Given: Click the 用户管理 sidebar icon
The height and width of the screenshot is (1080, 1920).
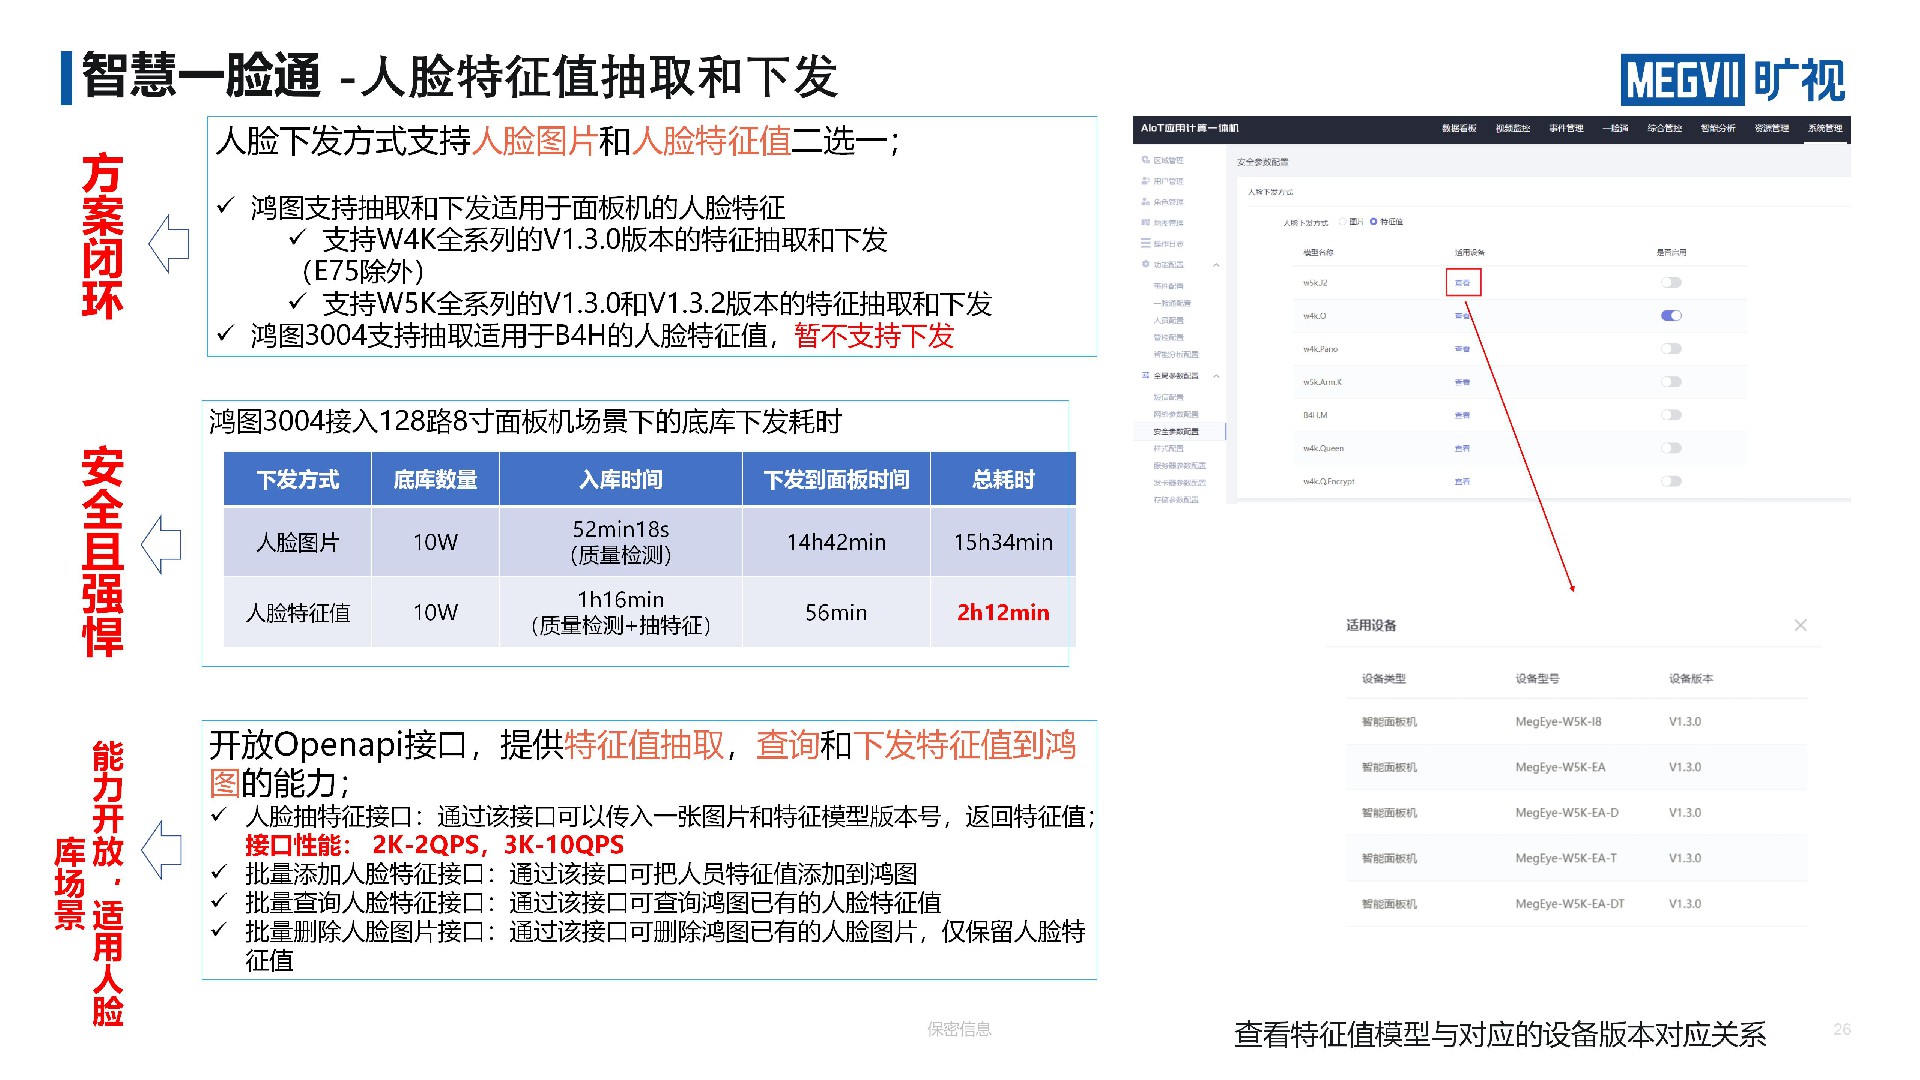Looking at the screenshot, I should [x=1146, y=181].
